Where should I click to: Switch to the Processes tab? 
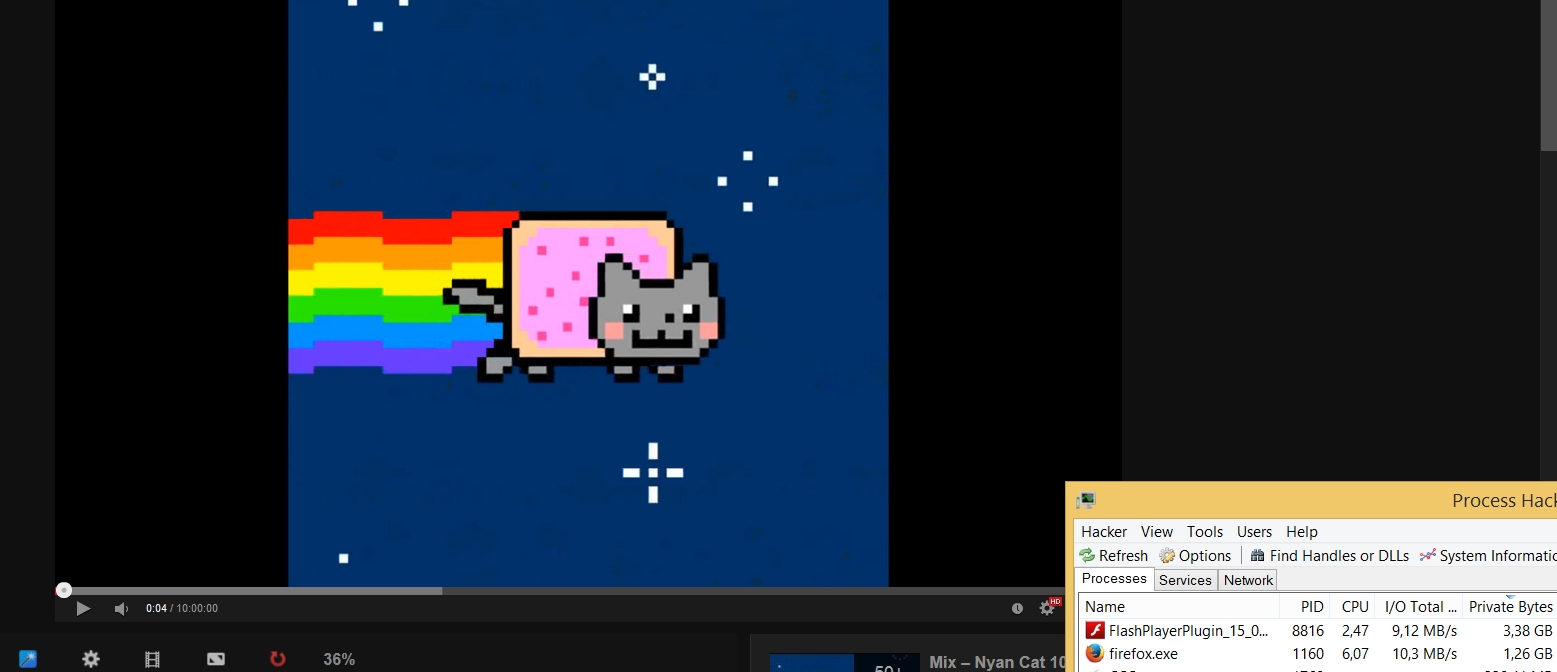(1114, 579)
